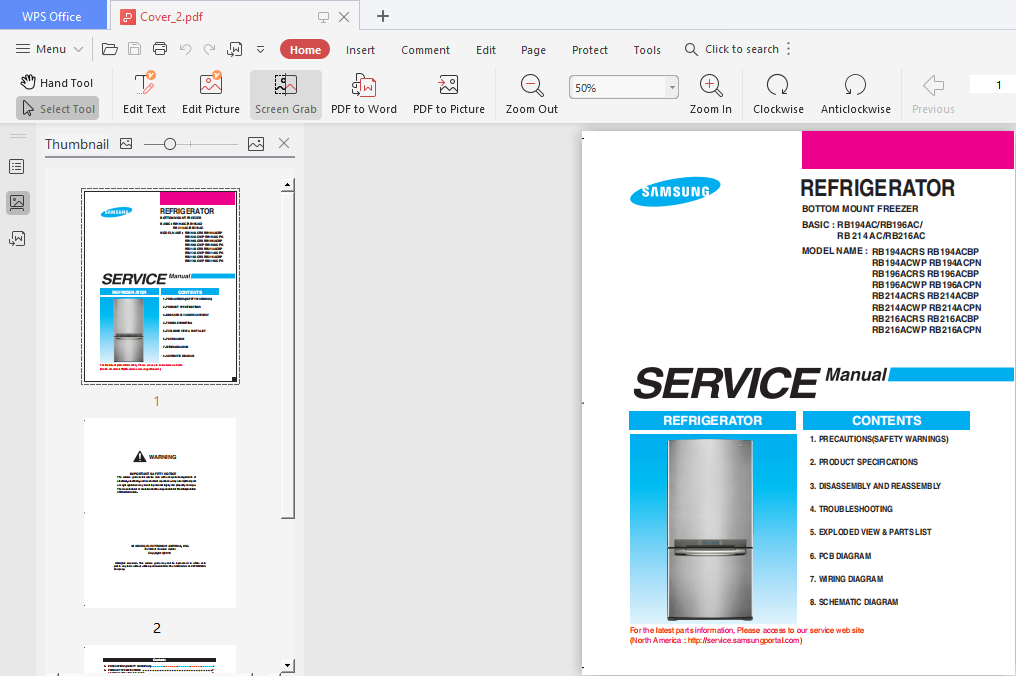Click the page number field showing 1

(x=993, y=85)
